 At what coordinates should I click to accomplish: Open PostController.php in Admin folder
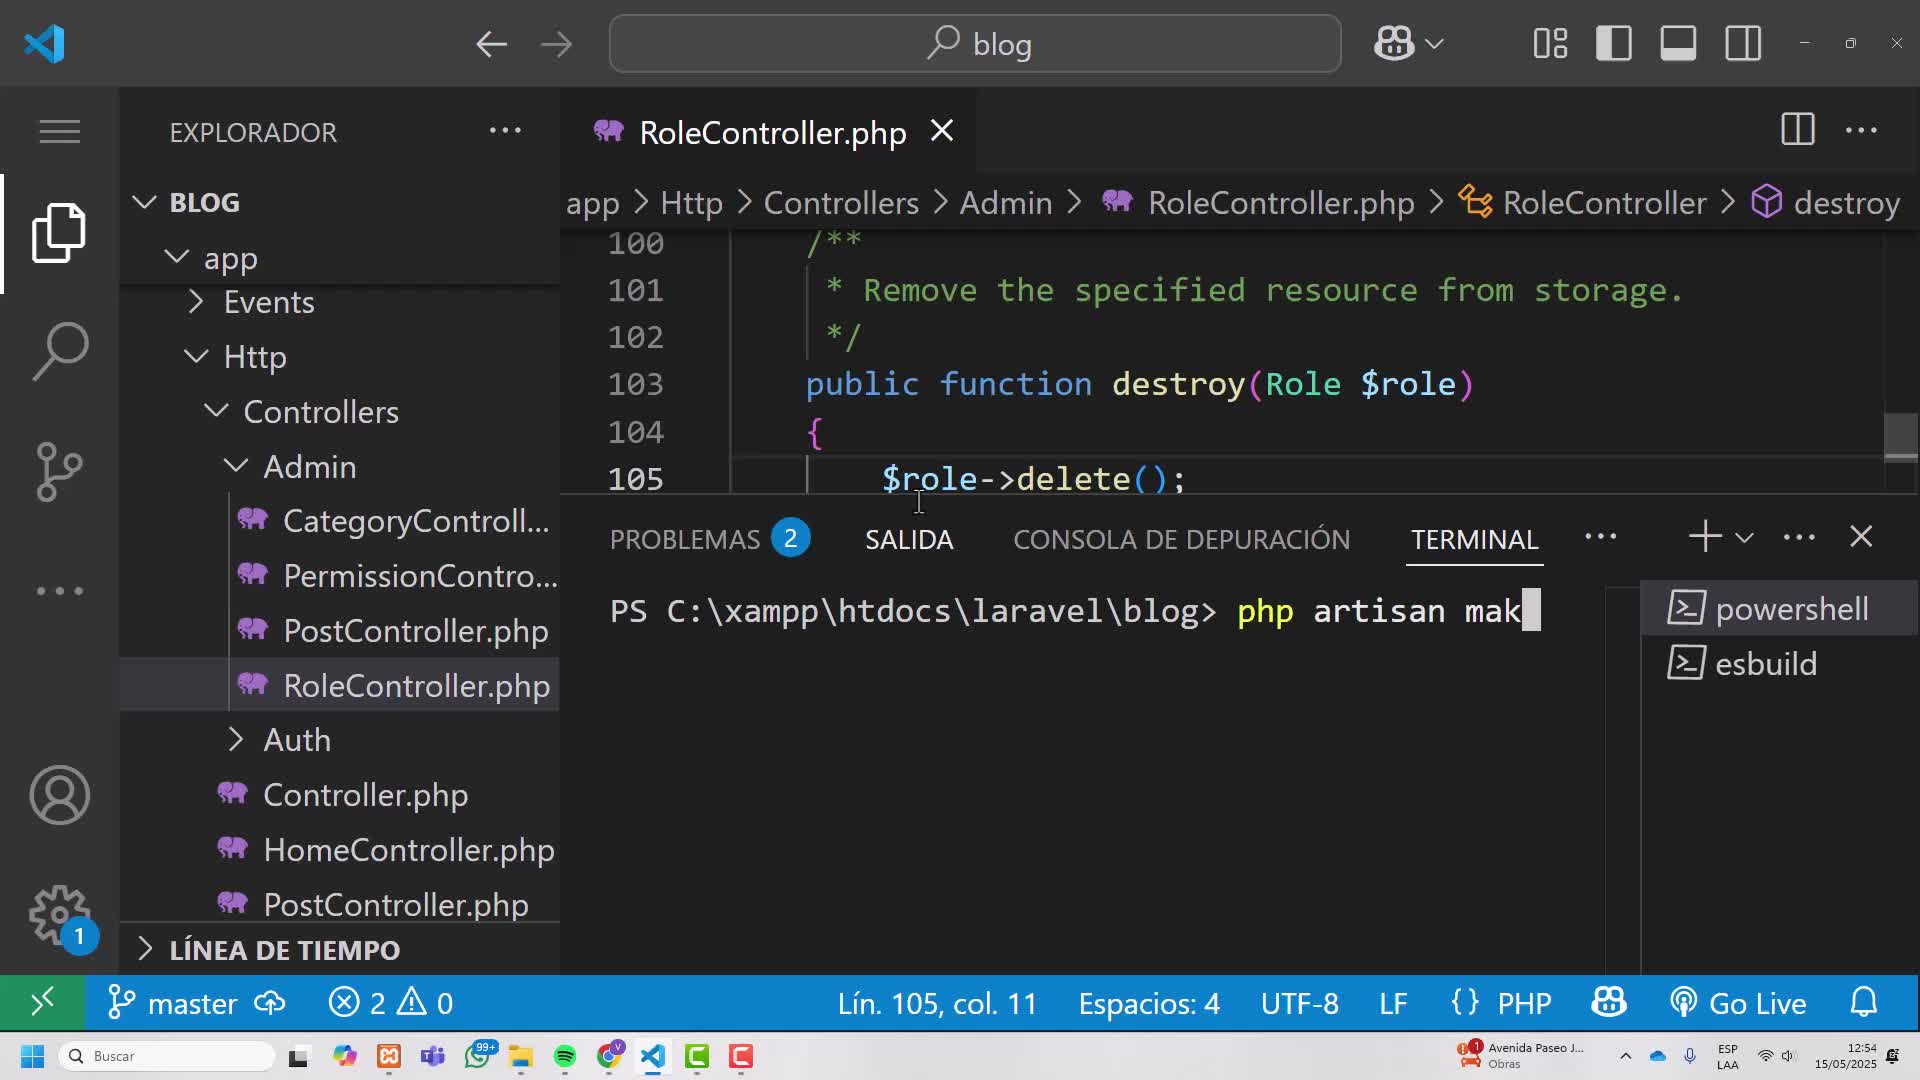340,631
